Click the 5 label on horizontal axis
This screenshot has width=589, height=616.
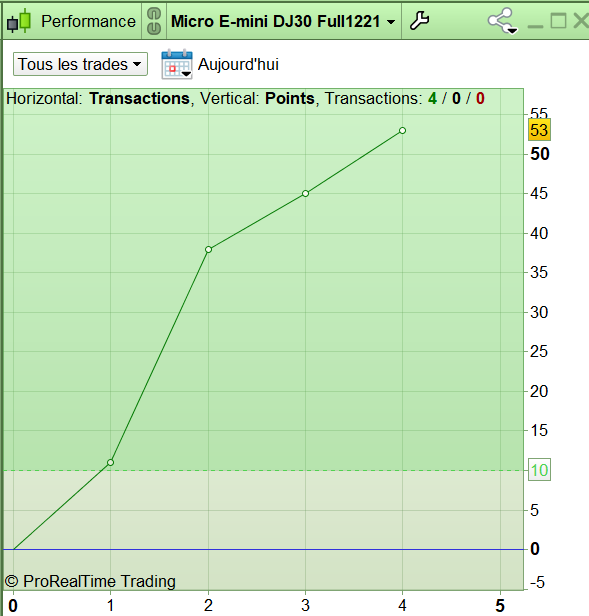pyautogui.click(x=500, y=605)
